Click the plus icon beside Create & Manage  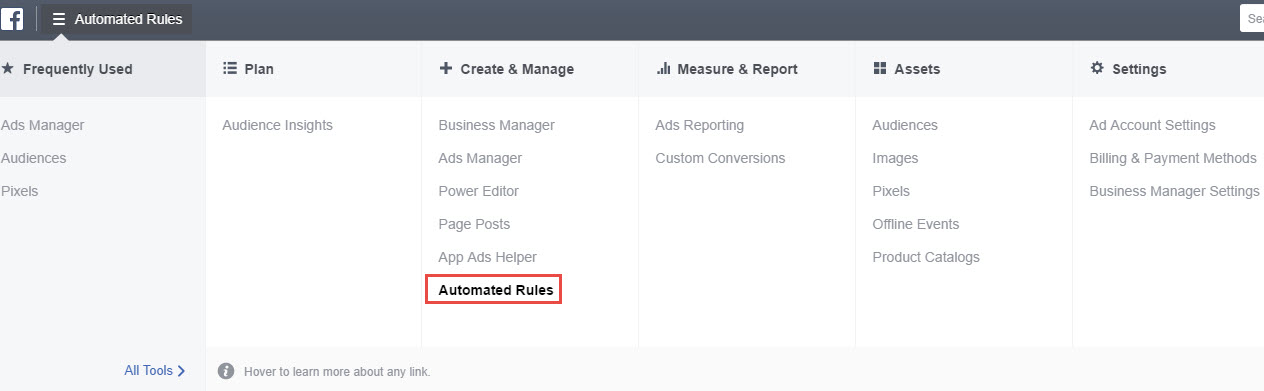(x=445, y=69)
